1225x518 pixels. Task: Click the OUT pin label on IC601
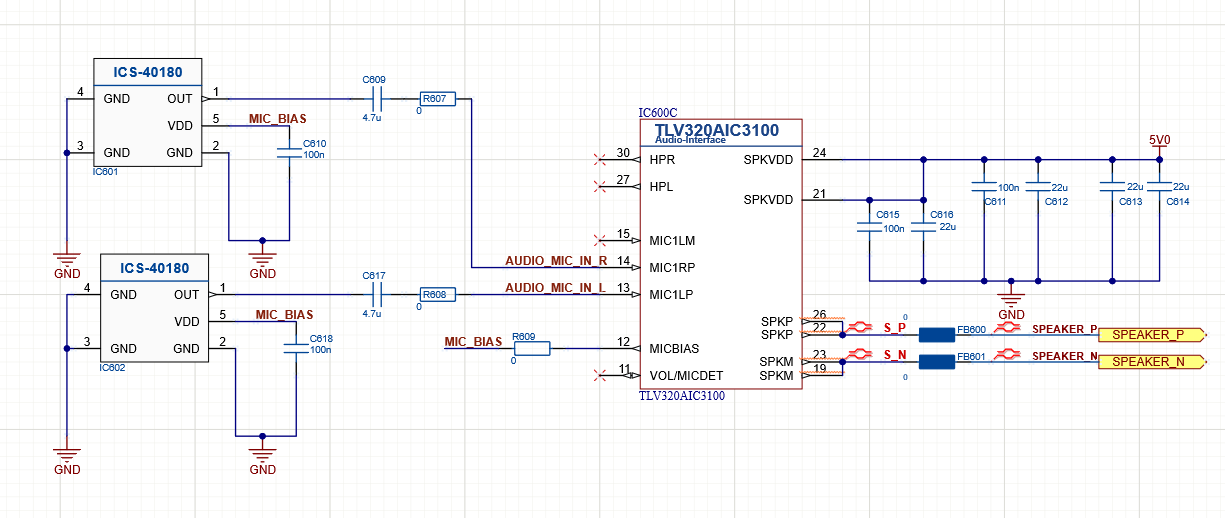click(x=180, y=99)
